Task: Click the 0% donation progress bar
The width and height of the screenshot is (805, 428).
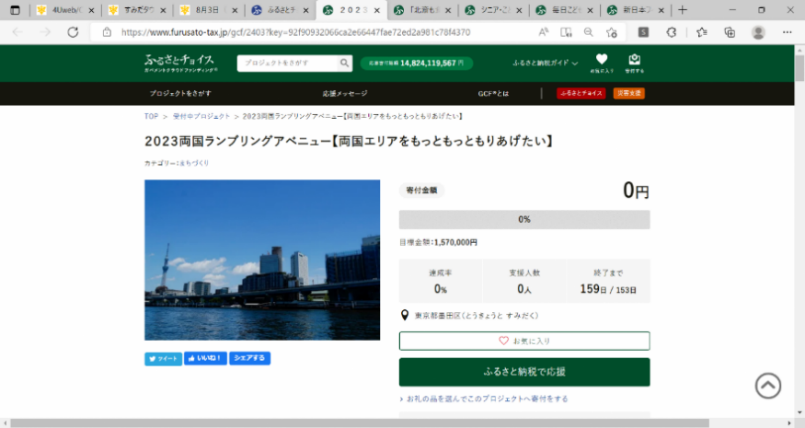Action: [524, 219]
